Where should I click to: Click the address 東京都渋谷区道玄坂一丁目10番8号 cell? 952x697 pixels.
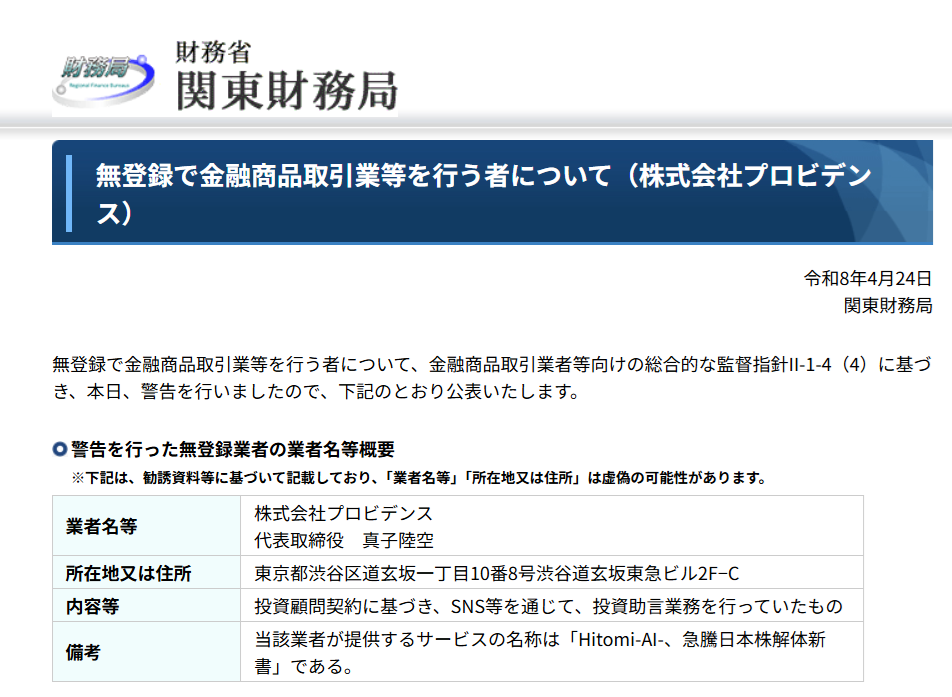551,573
